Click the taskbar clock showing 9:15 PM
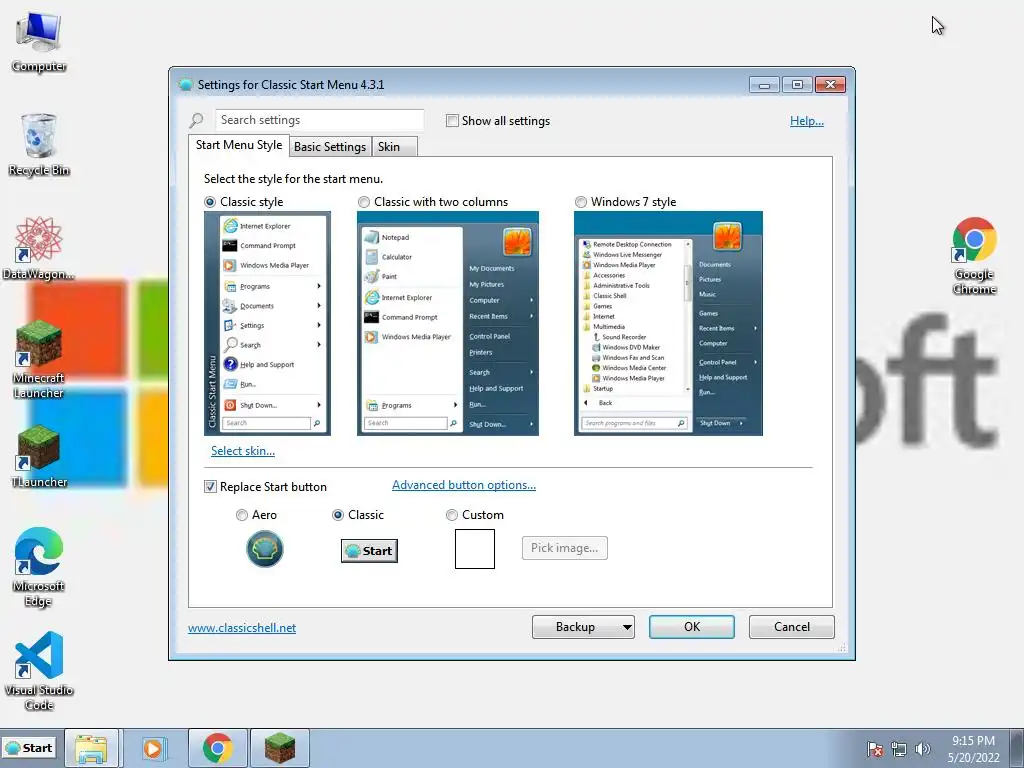The width and height of the screenshot is (1024, 768). tap(973, 749)
